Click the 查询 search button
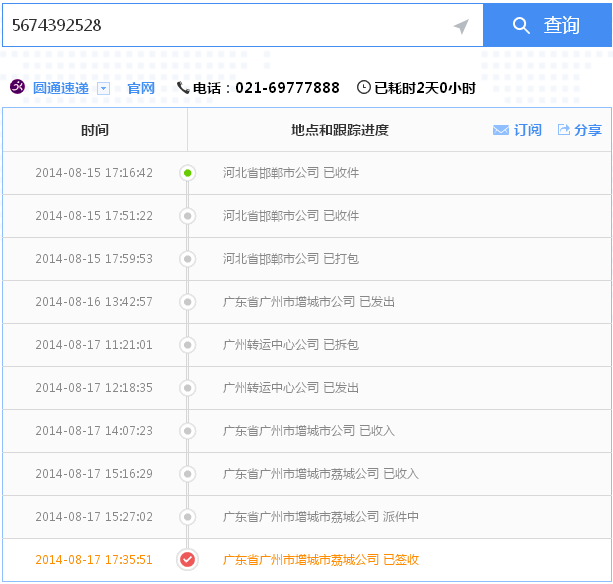This screenshot has height=584, width=613. (x=547, y=25)
